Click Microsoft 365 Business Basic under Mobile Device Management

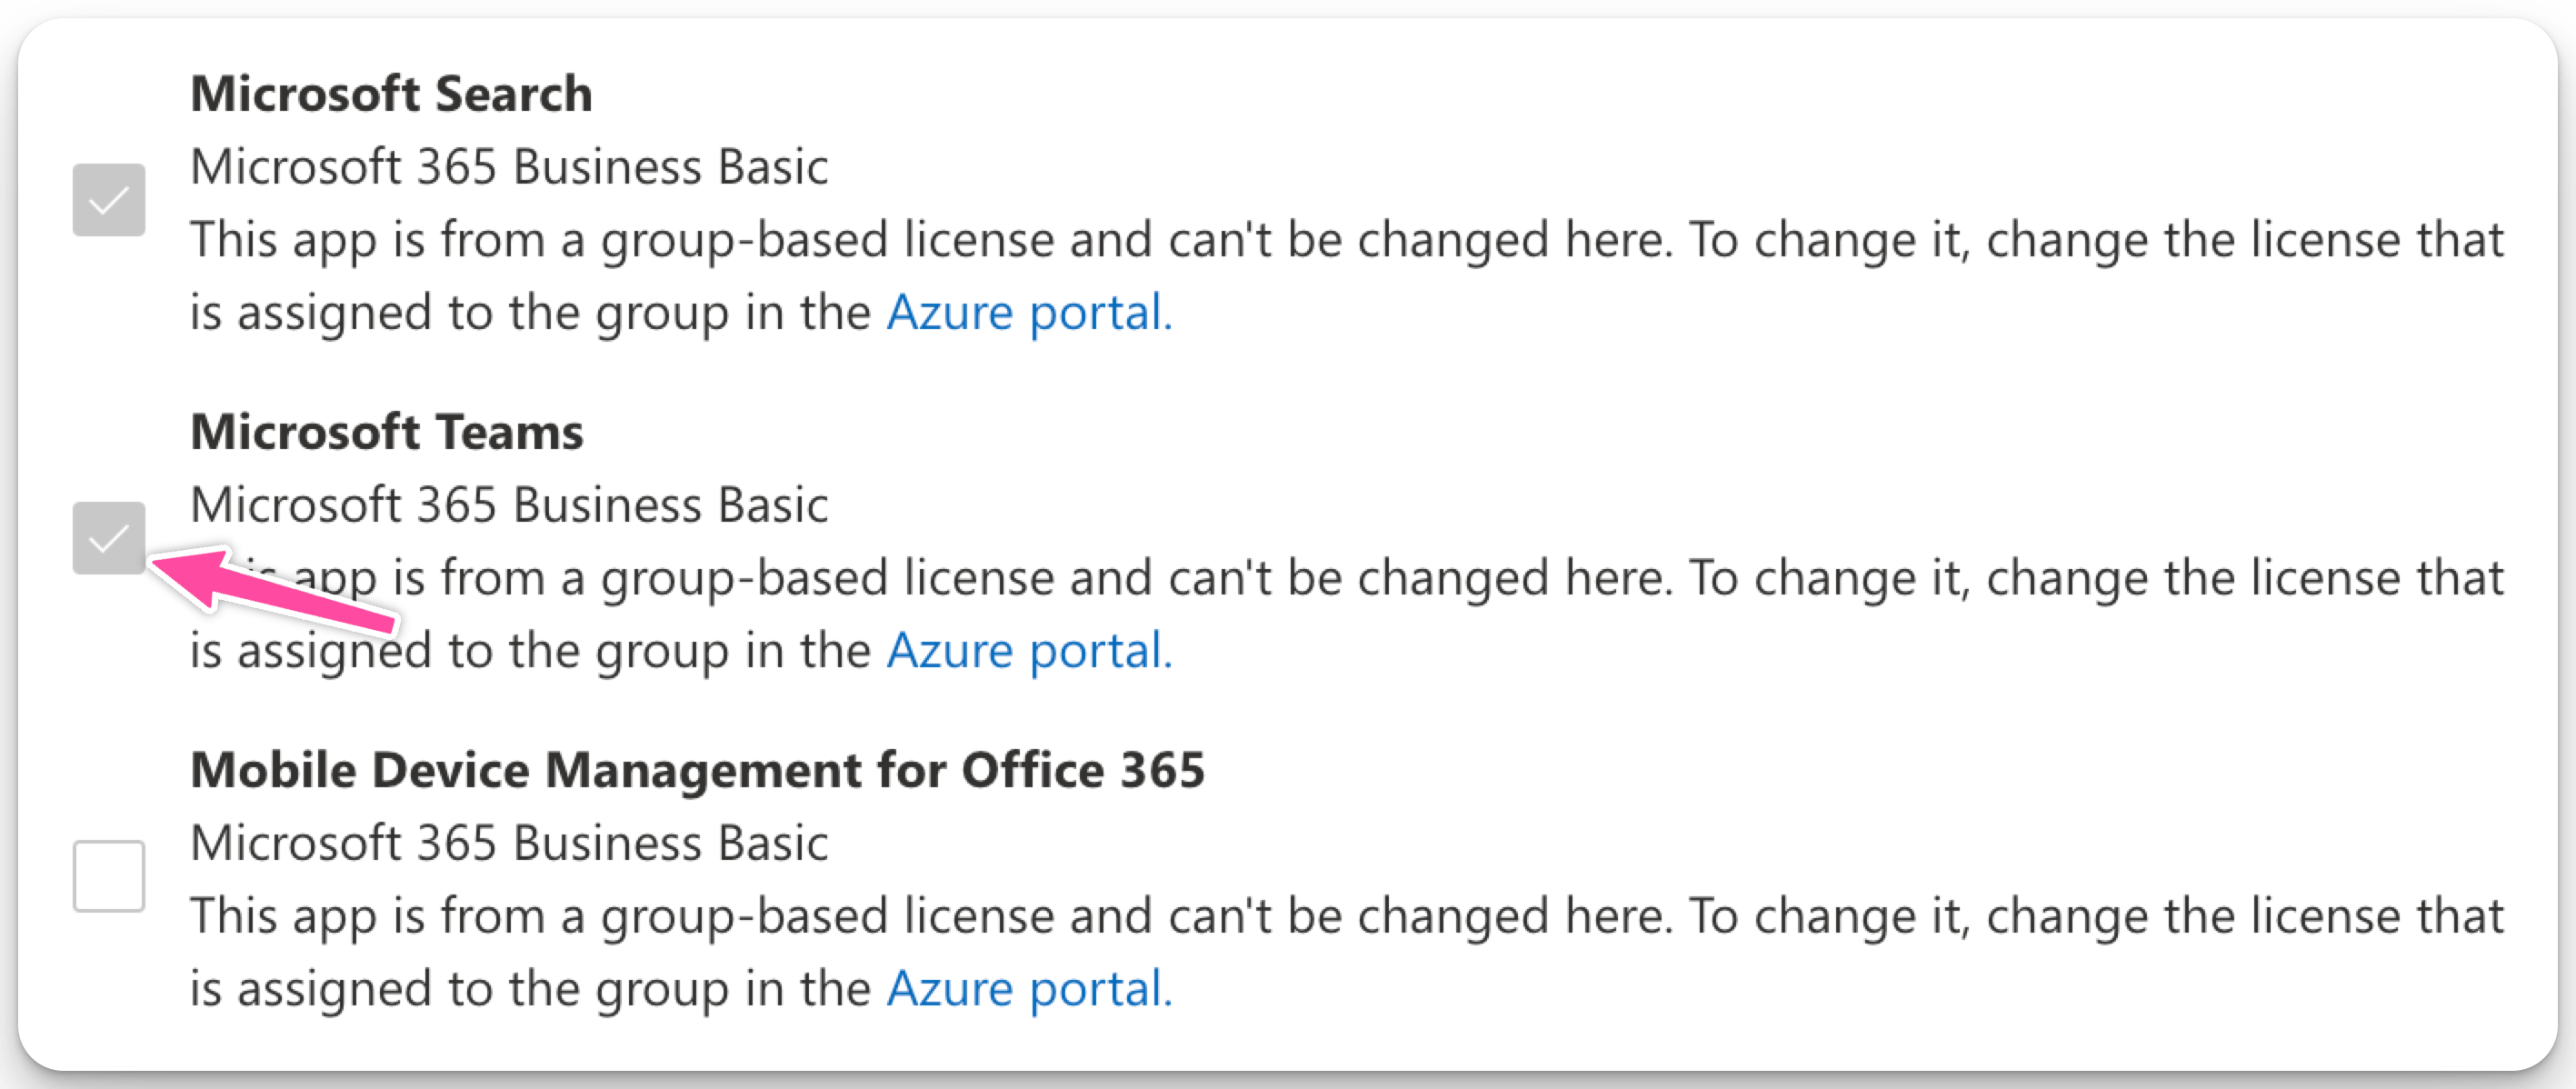[x=509, y=843]
